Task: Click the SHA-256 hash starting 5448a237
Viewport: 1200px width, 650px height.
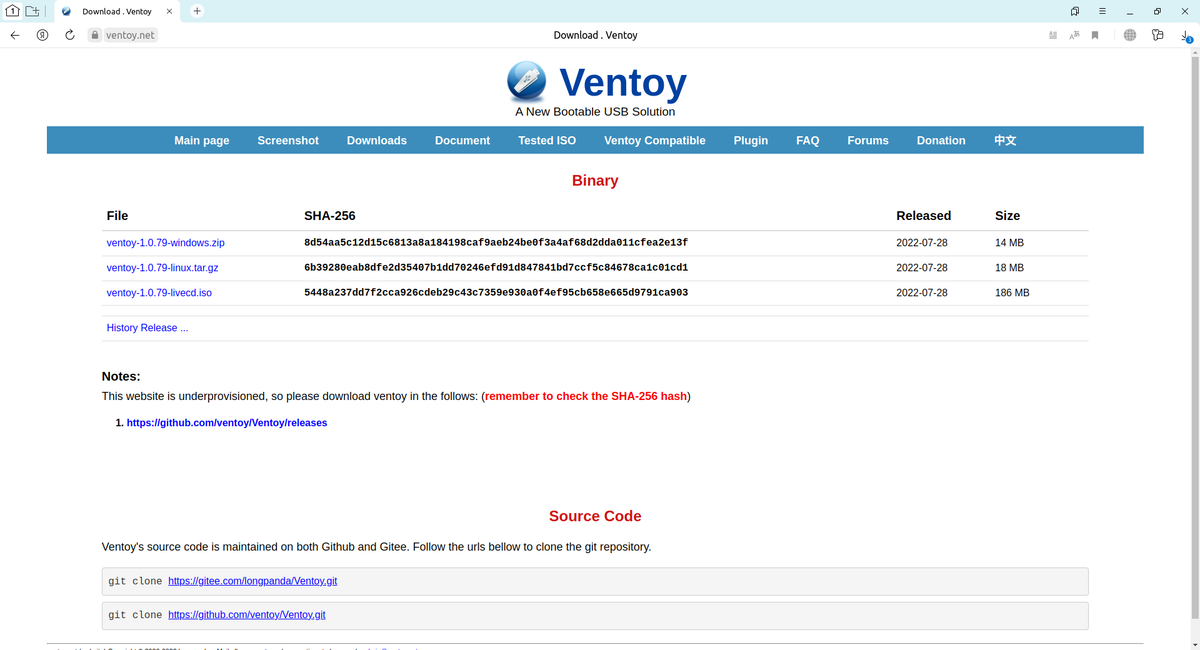Action: pyautogui.click(x=496, y=293)
